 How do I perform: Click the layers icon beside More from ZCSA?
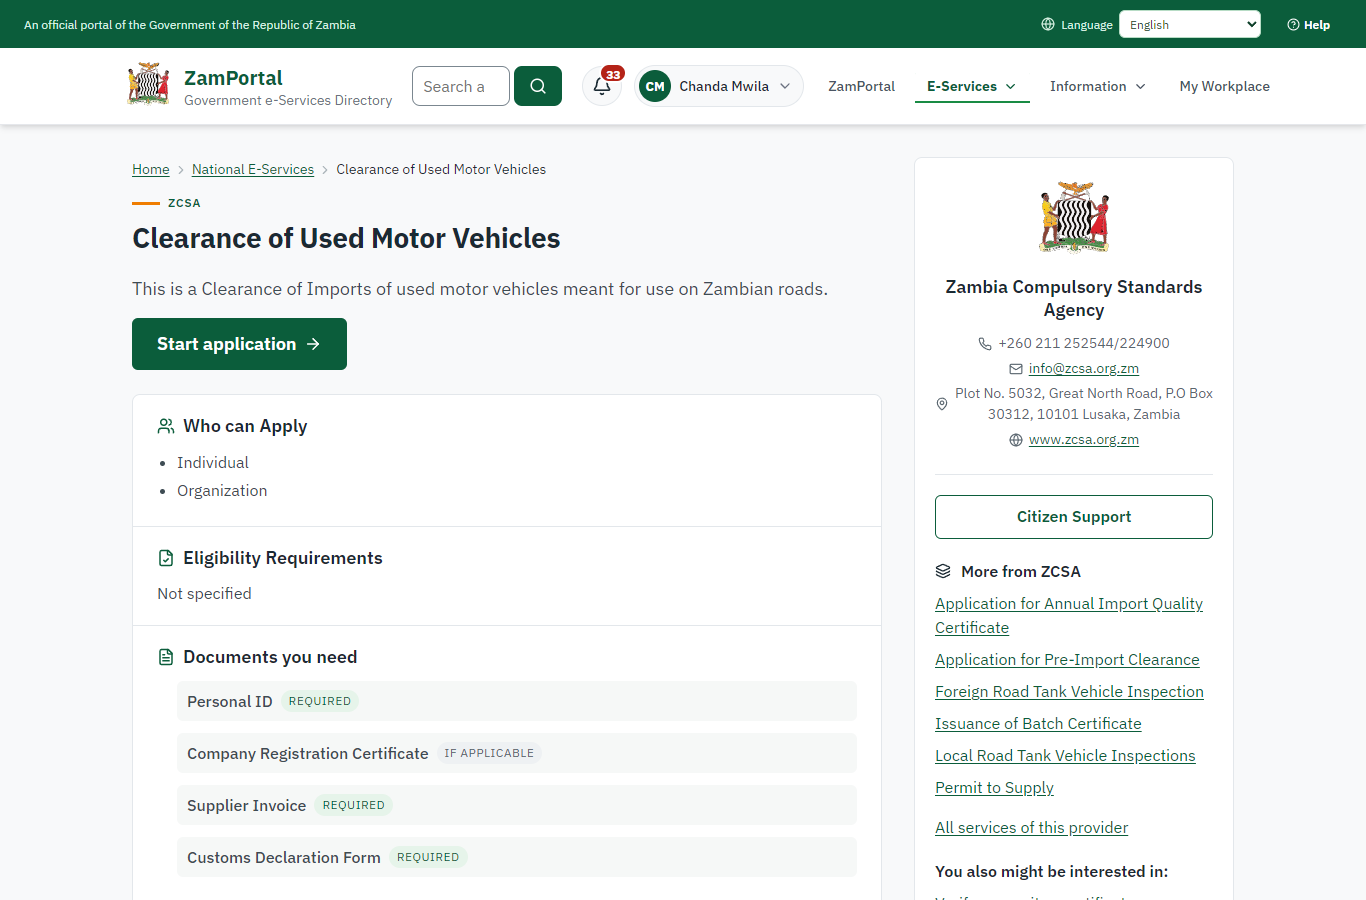[943, 571]
